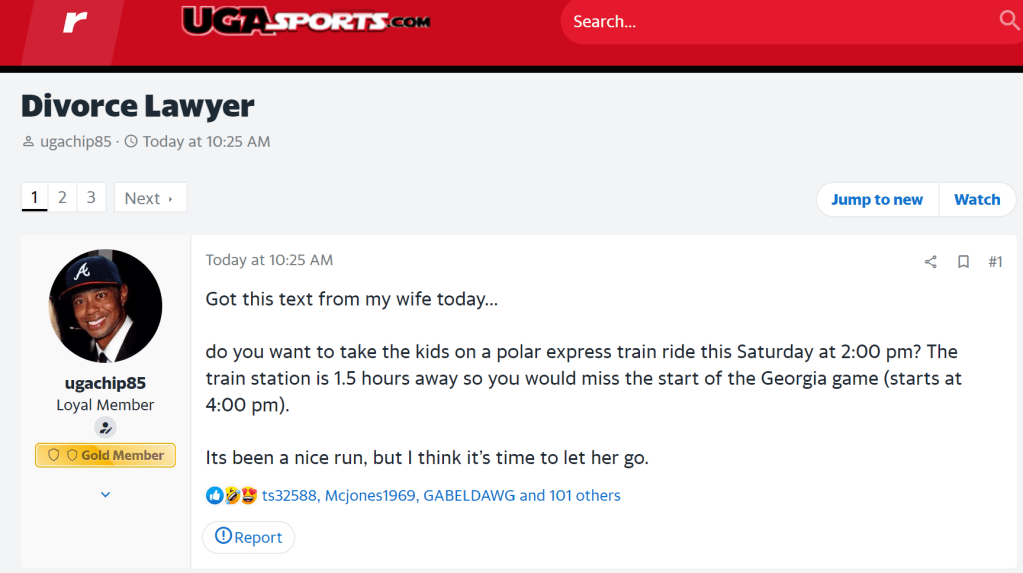Go to page 3 of thread
This screenshot has height=573, width=1023.
[x=91, y=198]
